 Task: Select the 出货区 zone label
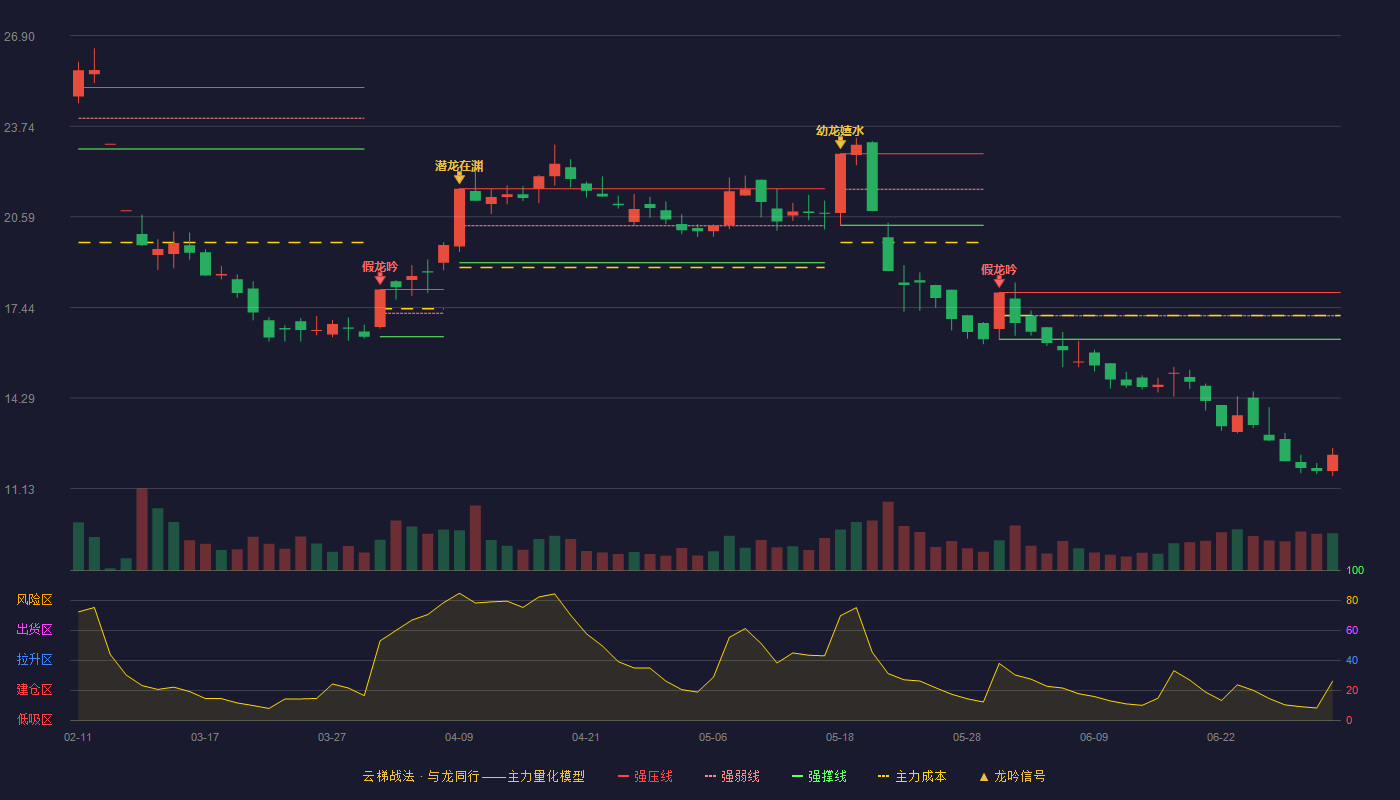(x=34, y=630)
